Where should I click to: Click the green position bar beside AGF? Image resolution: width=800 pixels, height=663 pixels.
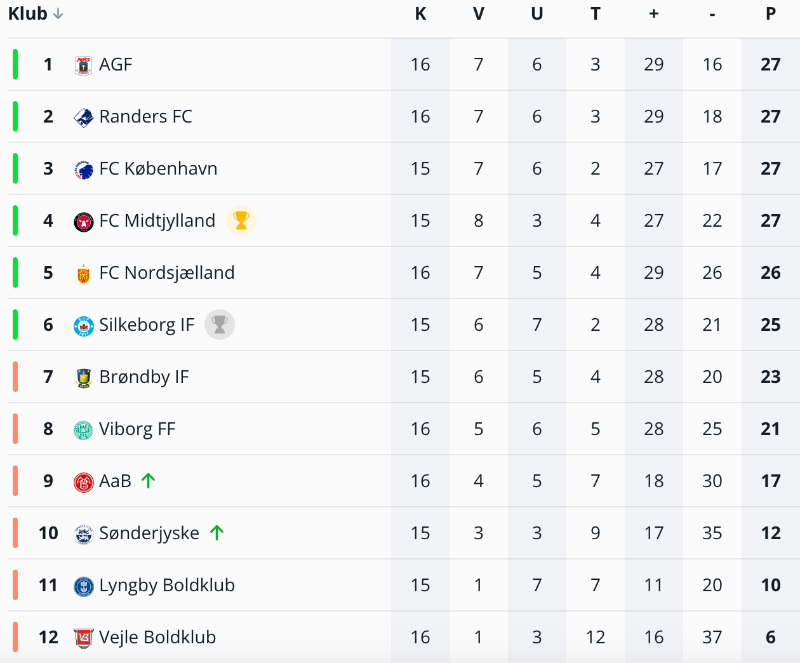click(x=16, y=65)
